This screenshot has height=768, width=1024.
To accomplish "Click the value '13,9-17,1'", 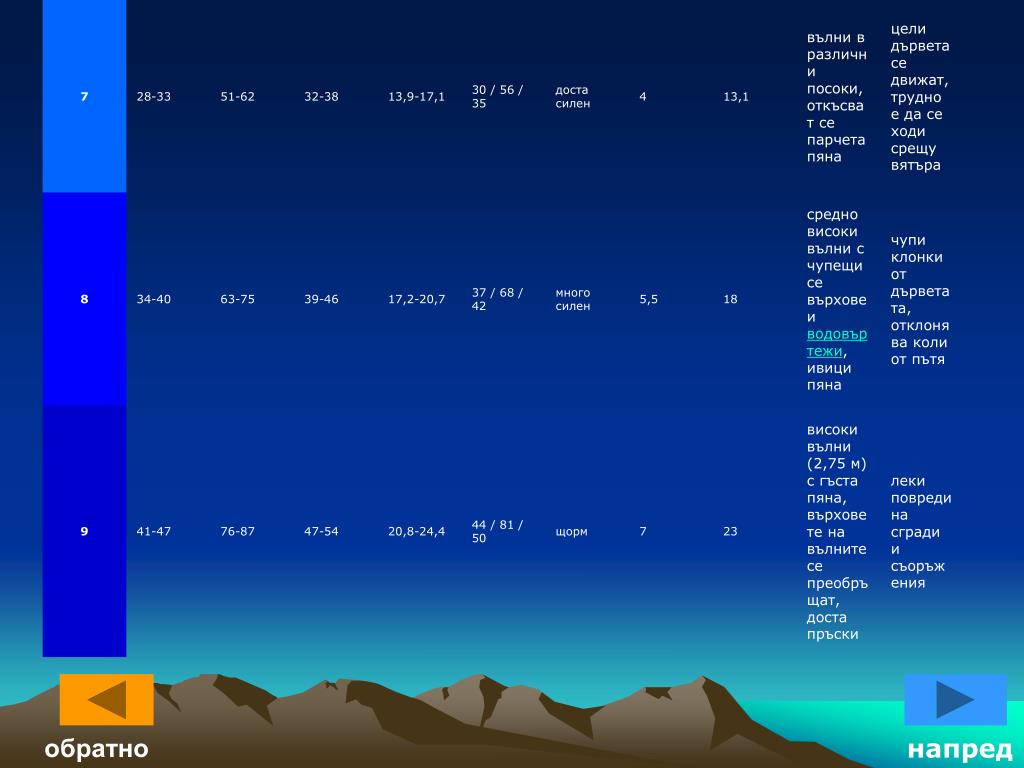I will [416, 97].
